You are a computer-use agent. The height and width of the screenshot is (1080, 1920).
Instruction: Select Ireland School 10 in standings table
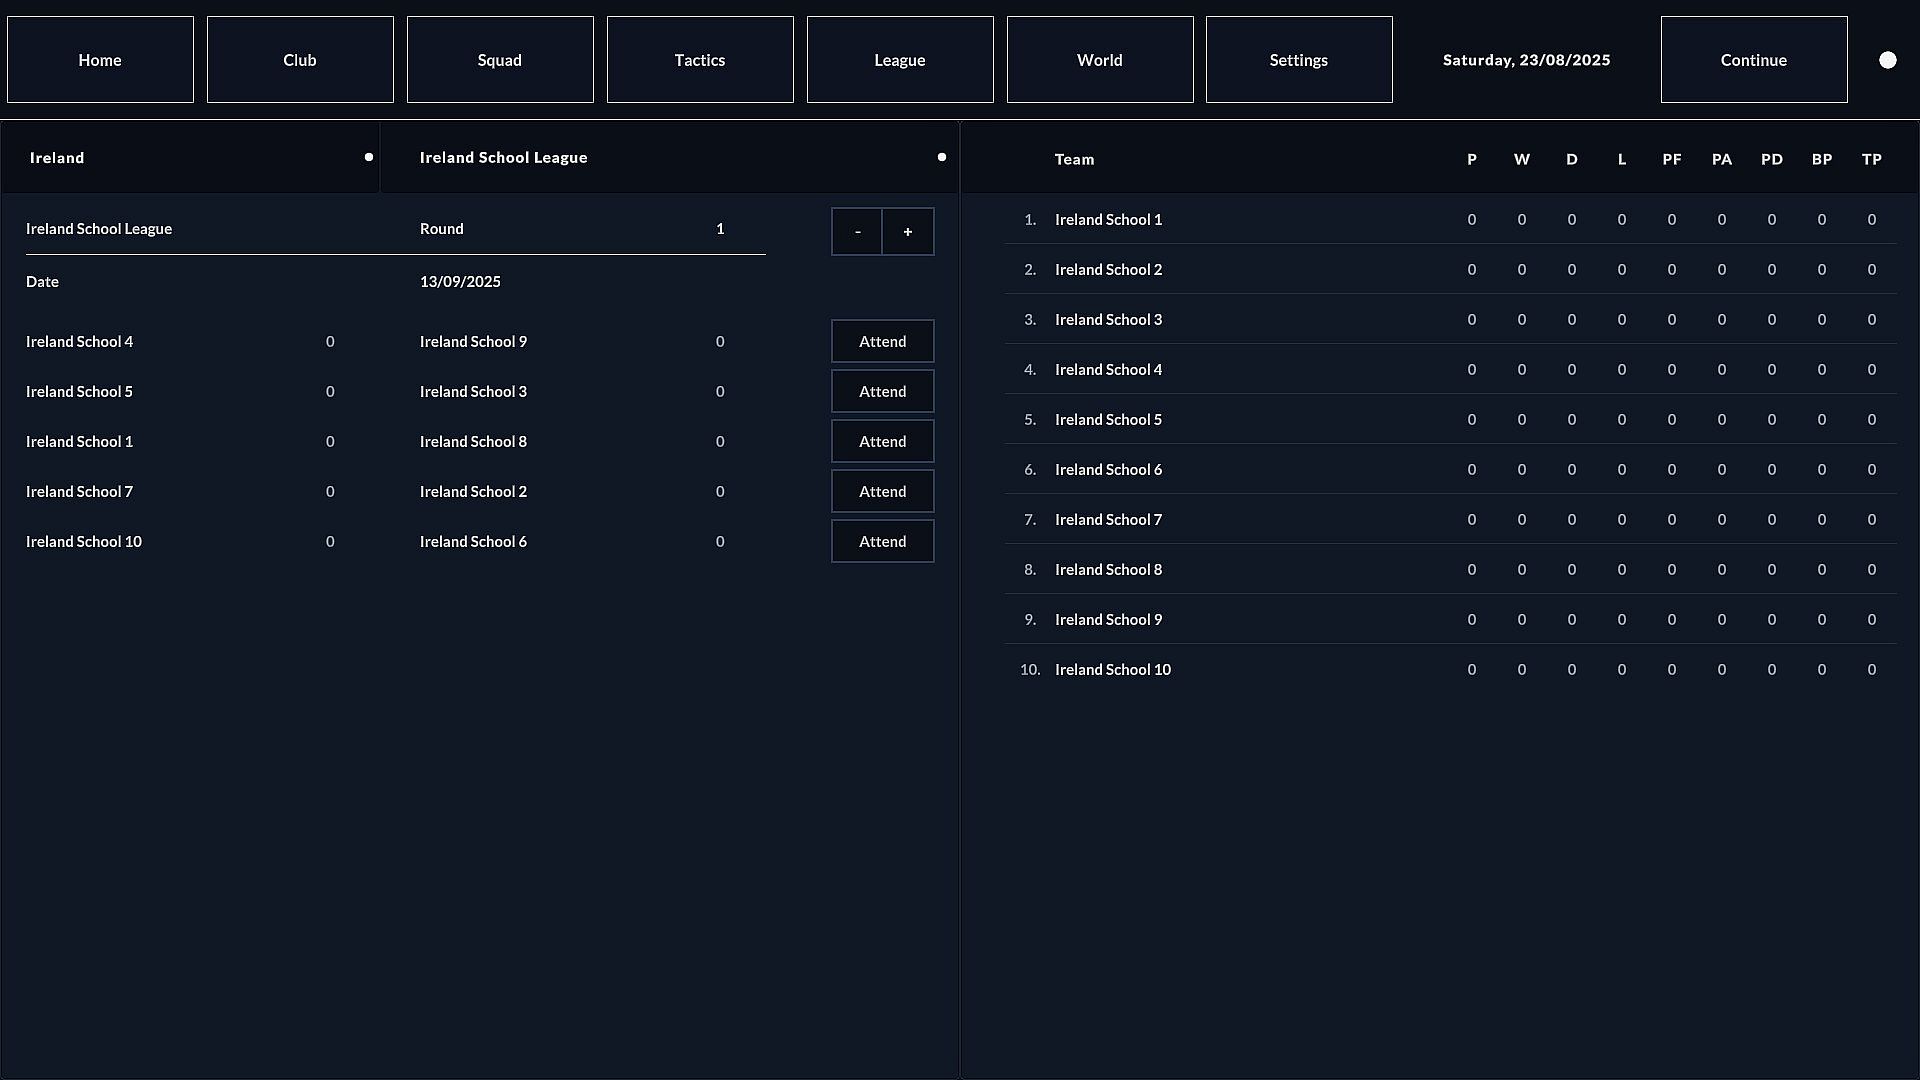tap(1112, 669)
